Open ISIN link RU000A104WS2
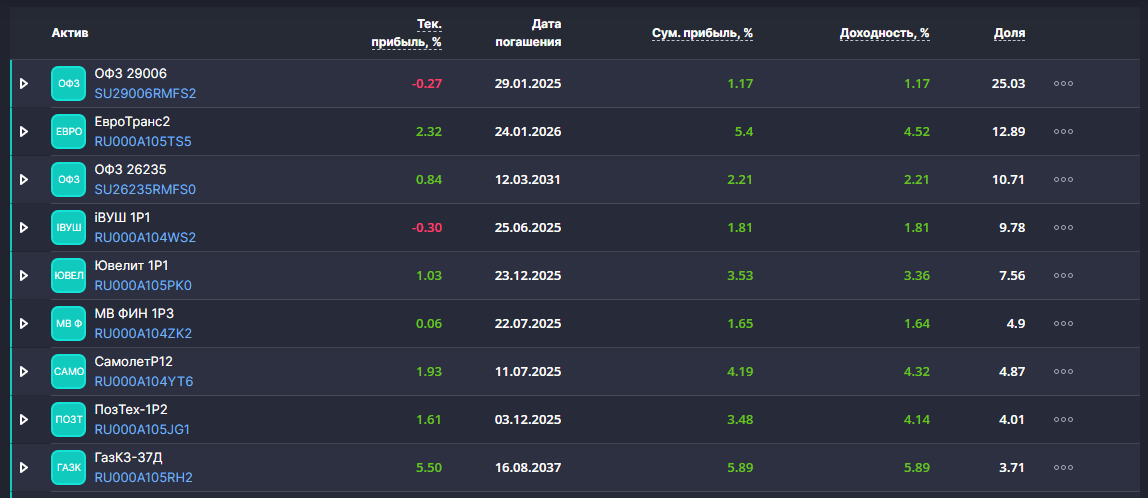The height and width of the screenshot is (498, 1148). 146,238
